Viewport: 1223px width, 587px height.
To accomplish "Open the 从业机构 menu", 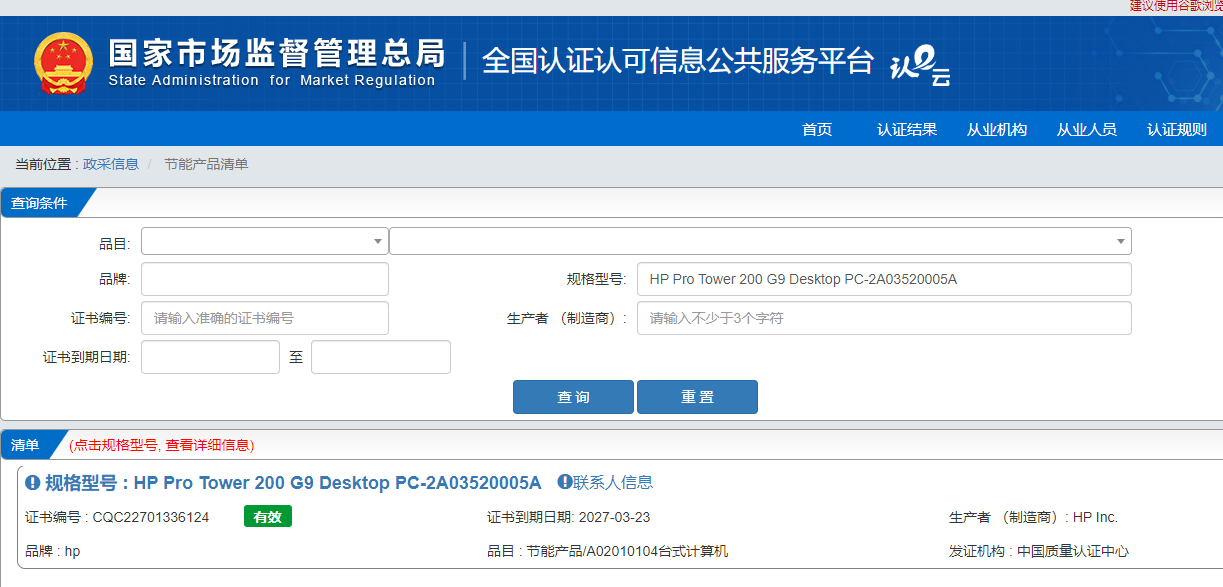I will 997,129.
